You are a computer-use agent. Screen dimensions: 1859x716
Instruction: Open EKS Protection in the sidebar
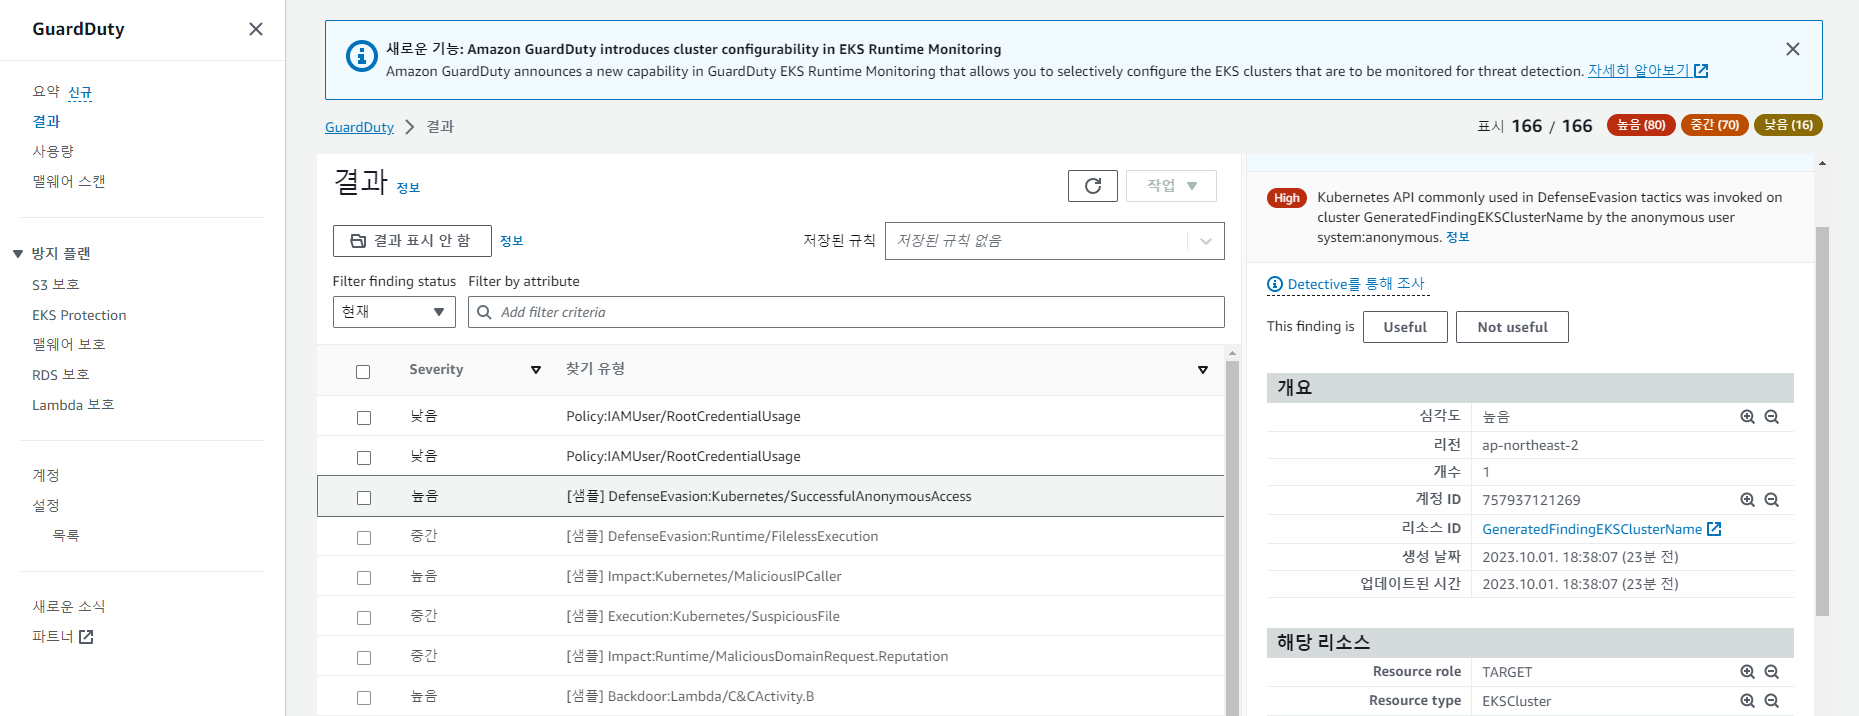[x=79, y=315]
